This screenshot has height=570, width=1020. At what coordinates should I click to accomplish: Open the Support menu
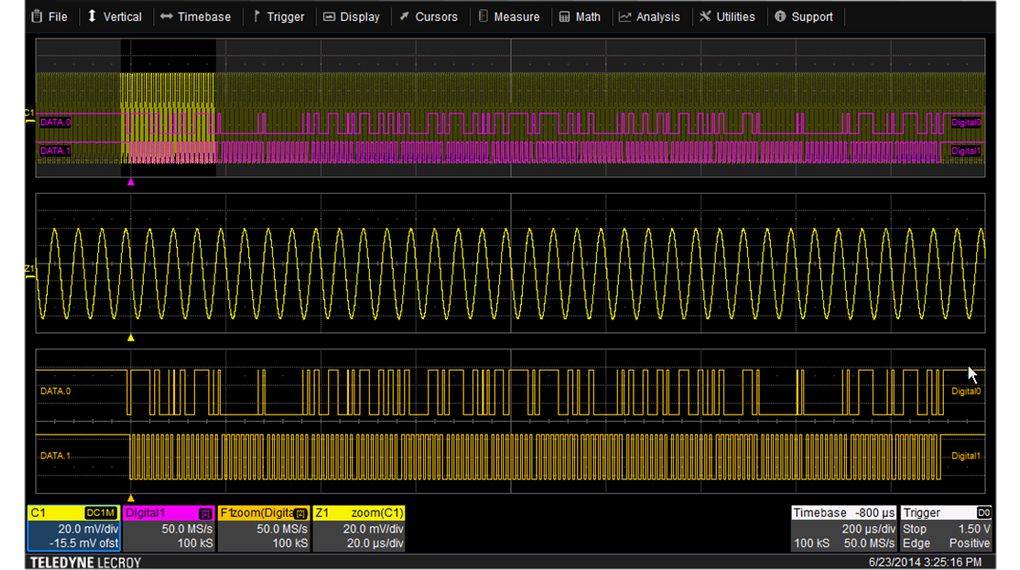point(804,17)
